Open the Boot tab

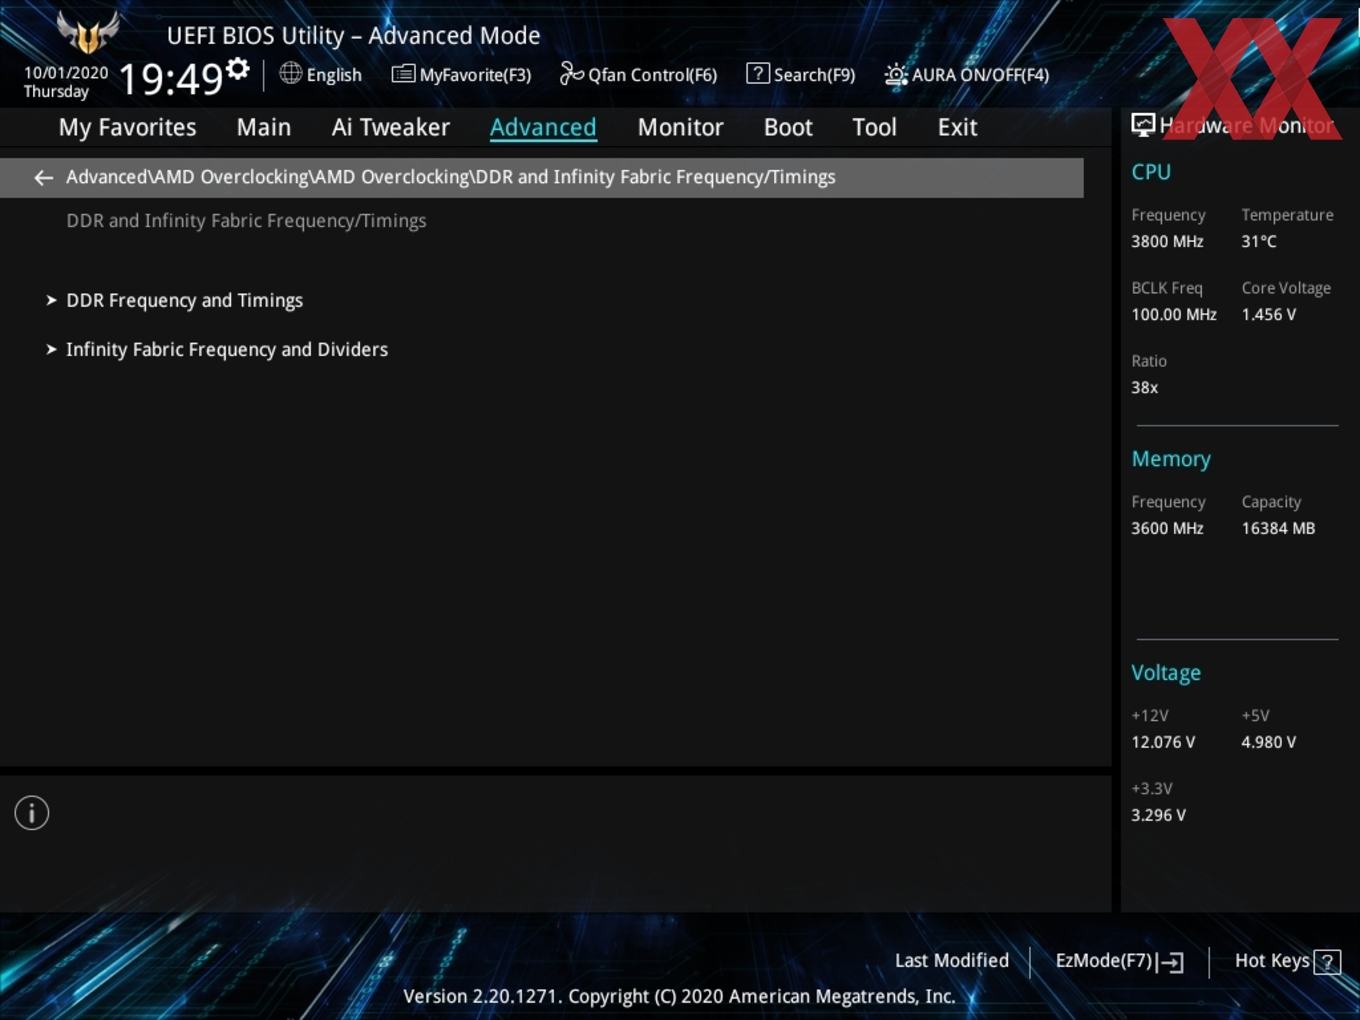click(x=788, y=127)
